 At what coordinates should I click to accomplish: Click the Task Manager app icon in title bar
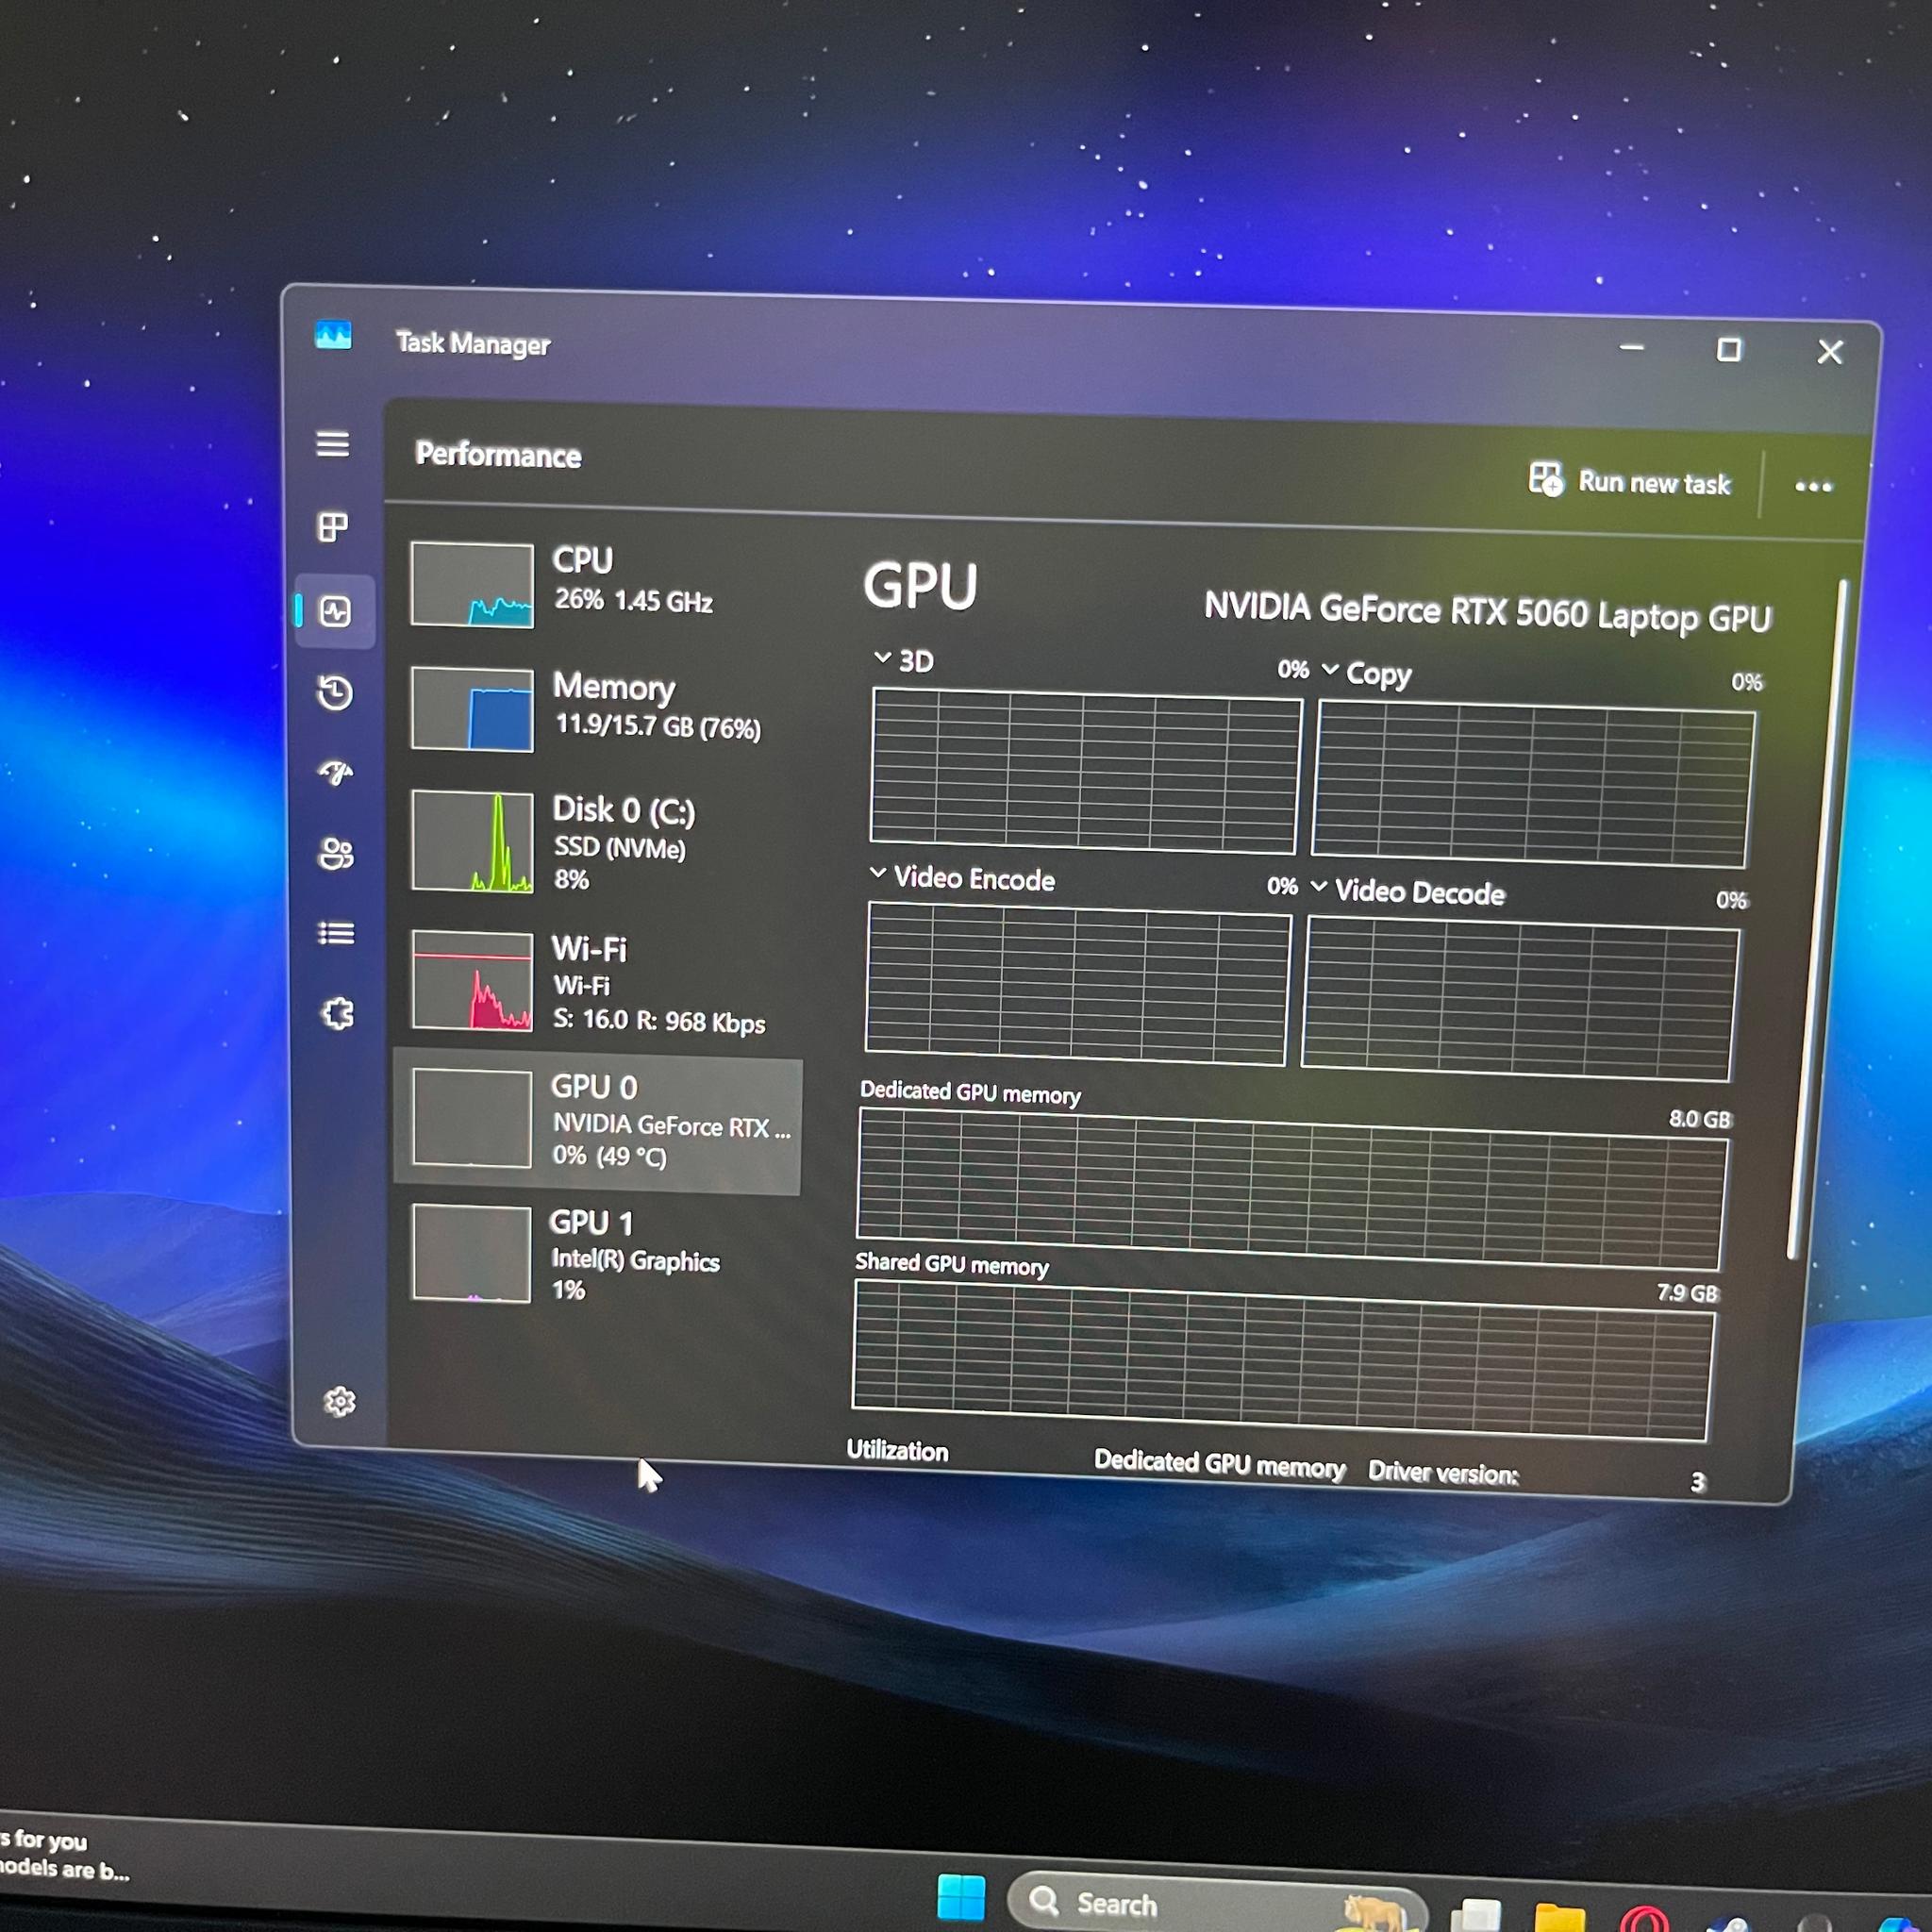(x=333, y=335)
